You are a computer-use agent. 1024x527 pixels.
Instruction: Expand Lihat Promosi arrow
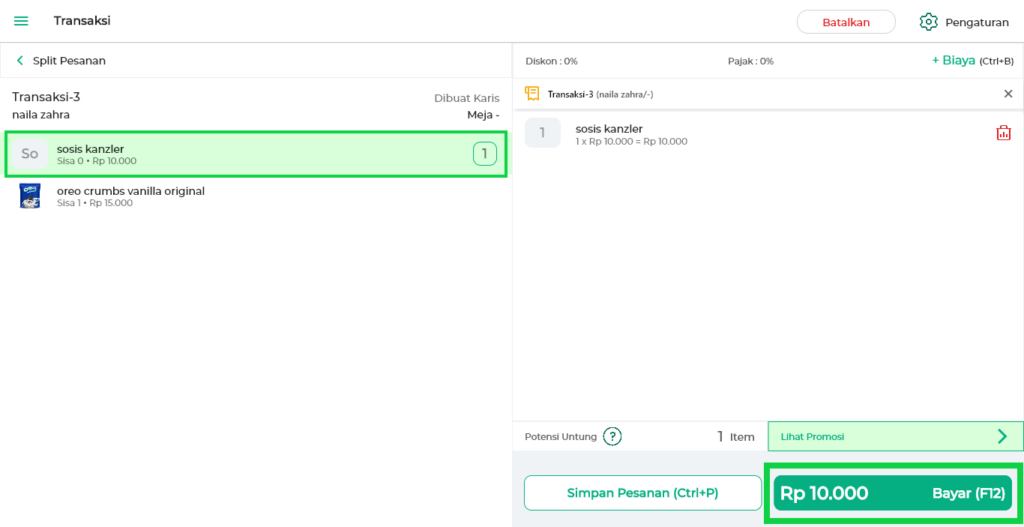[1002, 436]
